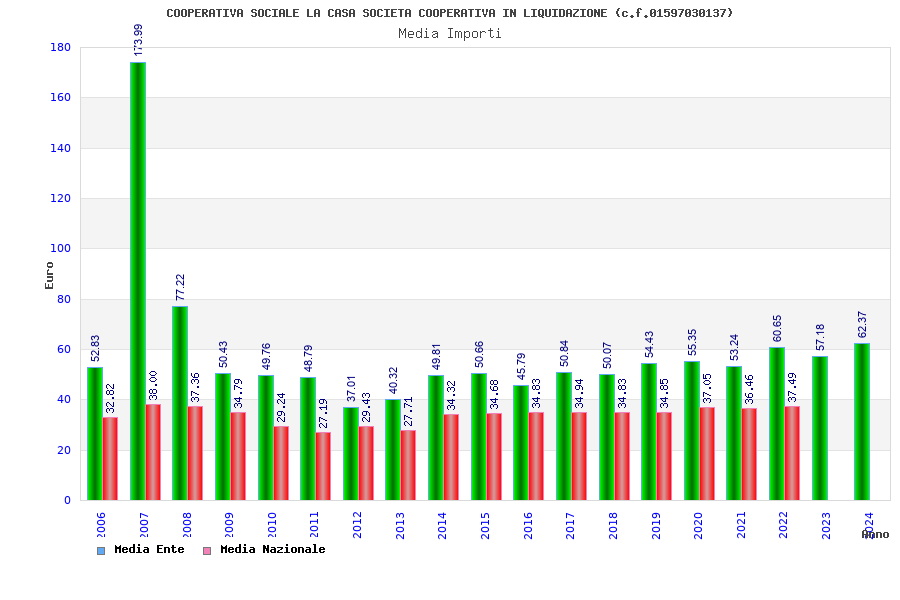Click the Media Nazionale legend swatch
The width and height of the screenshot is (900, 600).
[x=207, y=551]
